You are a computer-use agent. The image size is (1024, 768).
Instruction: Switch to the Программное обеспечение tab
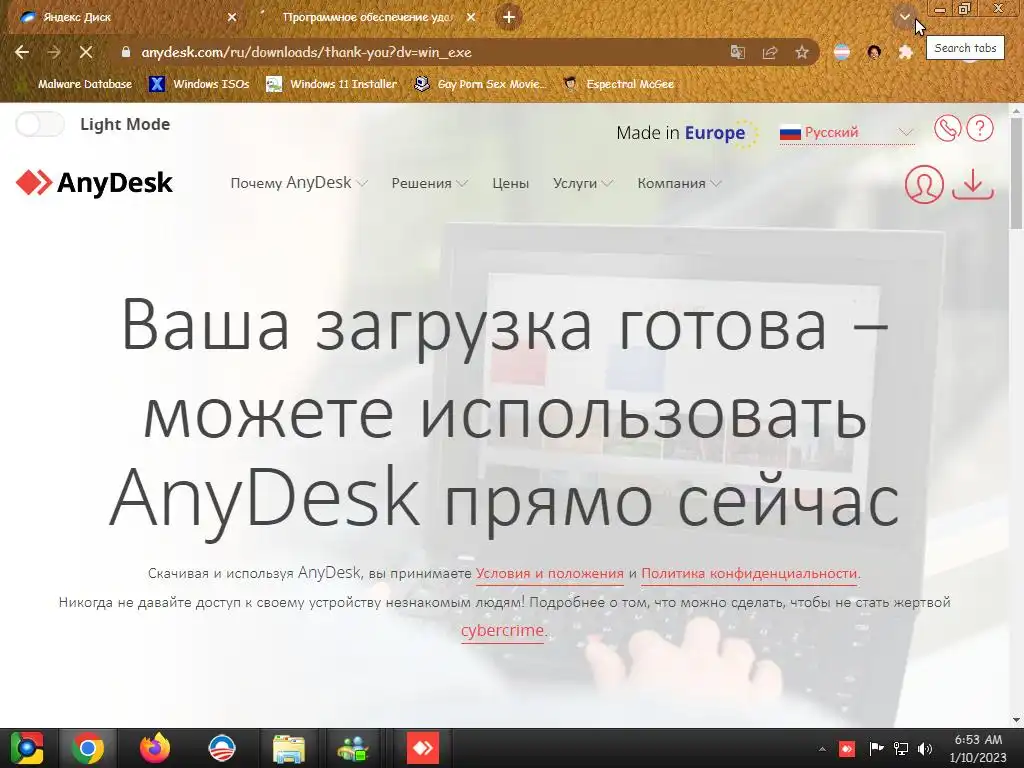[367, 17]
